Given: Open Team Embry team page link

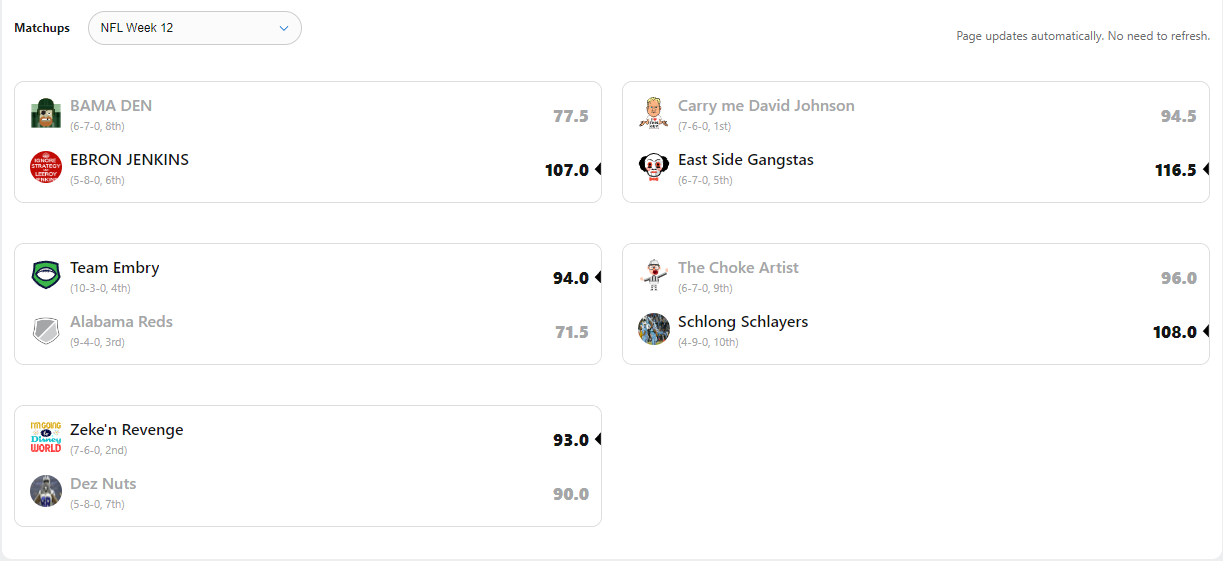Looking at the screenshot, I should pos(114,268).
